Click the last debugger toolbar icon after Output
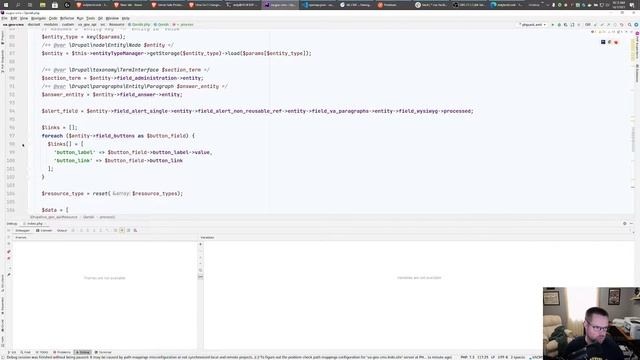The image size is (640, 360). [135, 231]
